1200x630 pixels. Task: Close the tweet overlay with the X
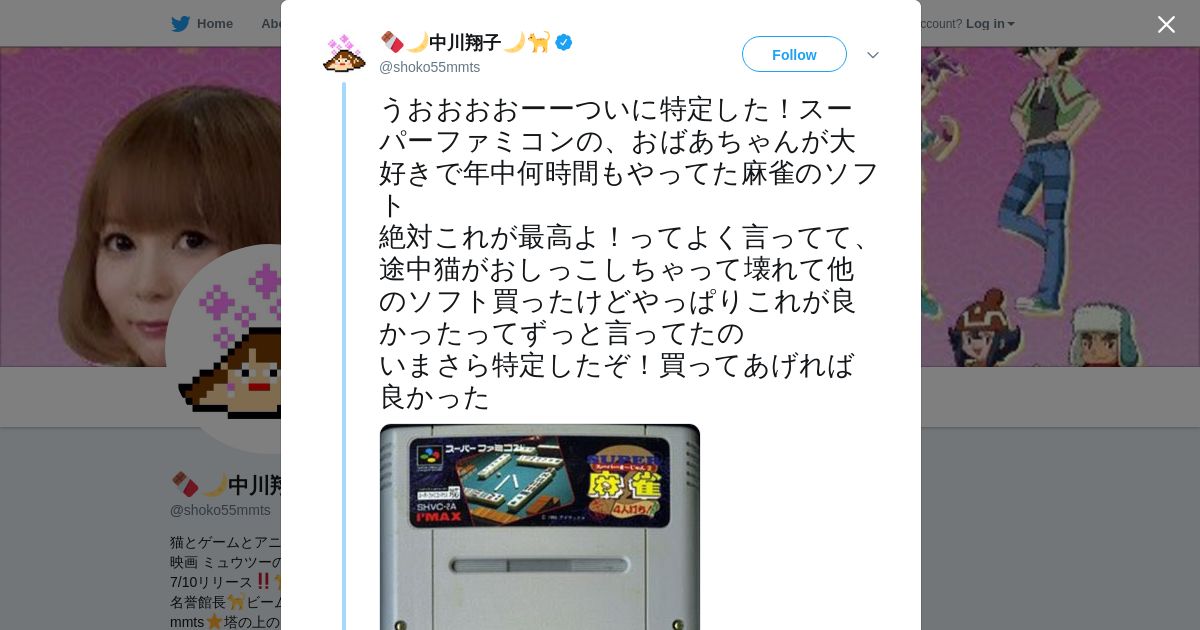(x=1166, y=24)
